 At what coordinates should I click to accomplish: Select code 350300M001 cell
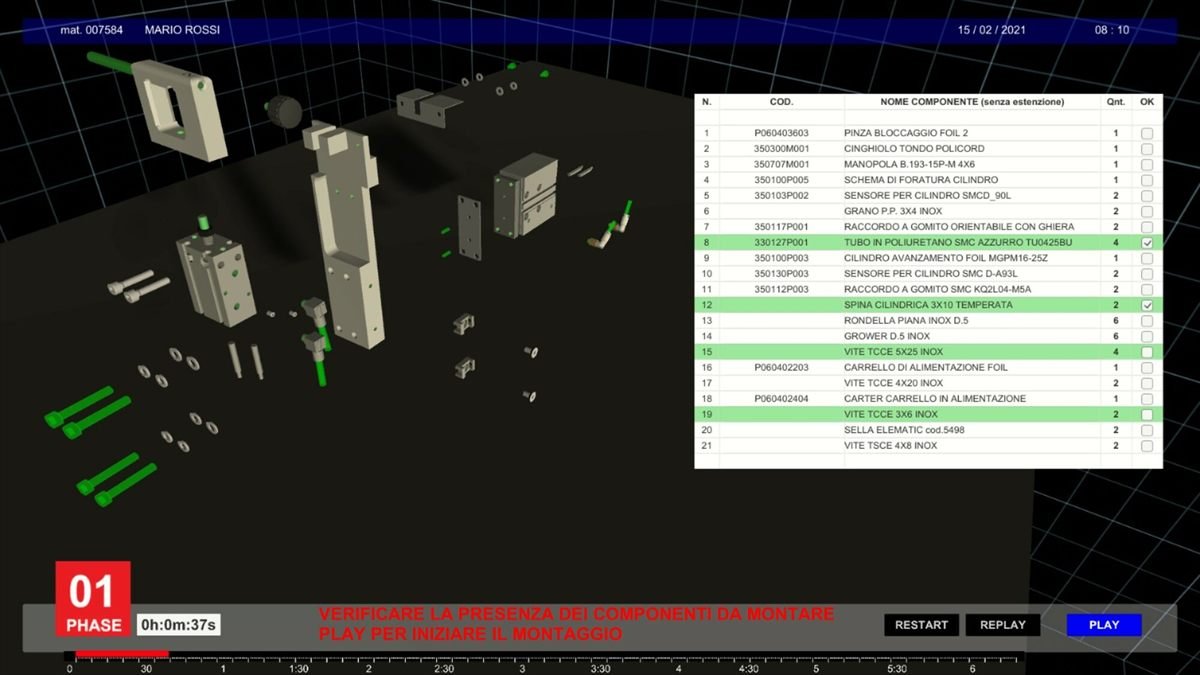coord(781,149)
